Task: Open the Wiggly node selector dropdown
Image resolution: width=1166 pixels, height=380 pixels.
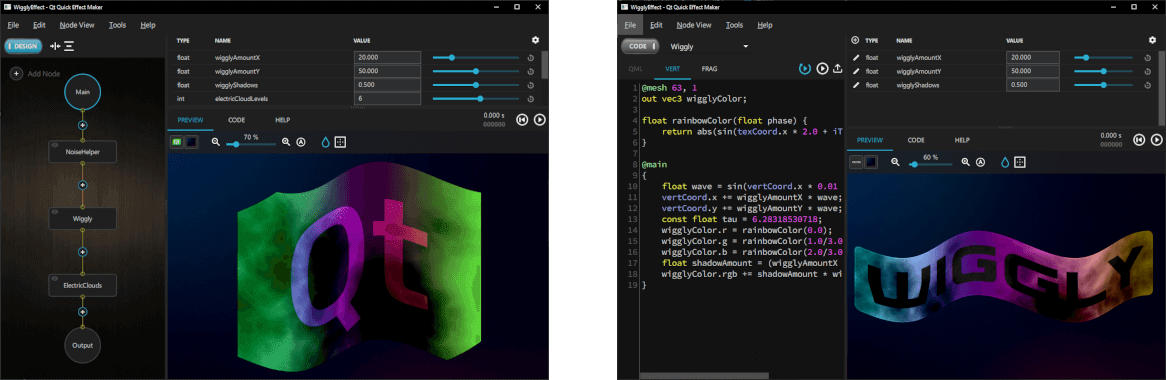Action: (709, 46)
